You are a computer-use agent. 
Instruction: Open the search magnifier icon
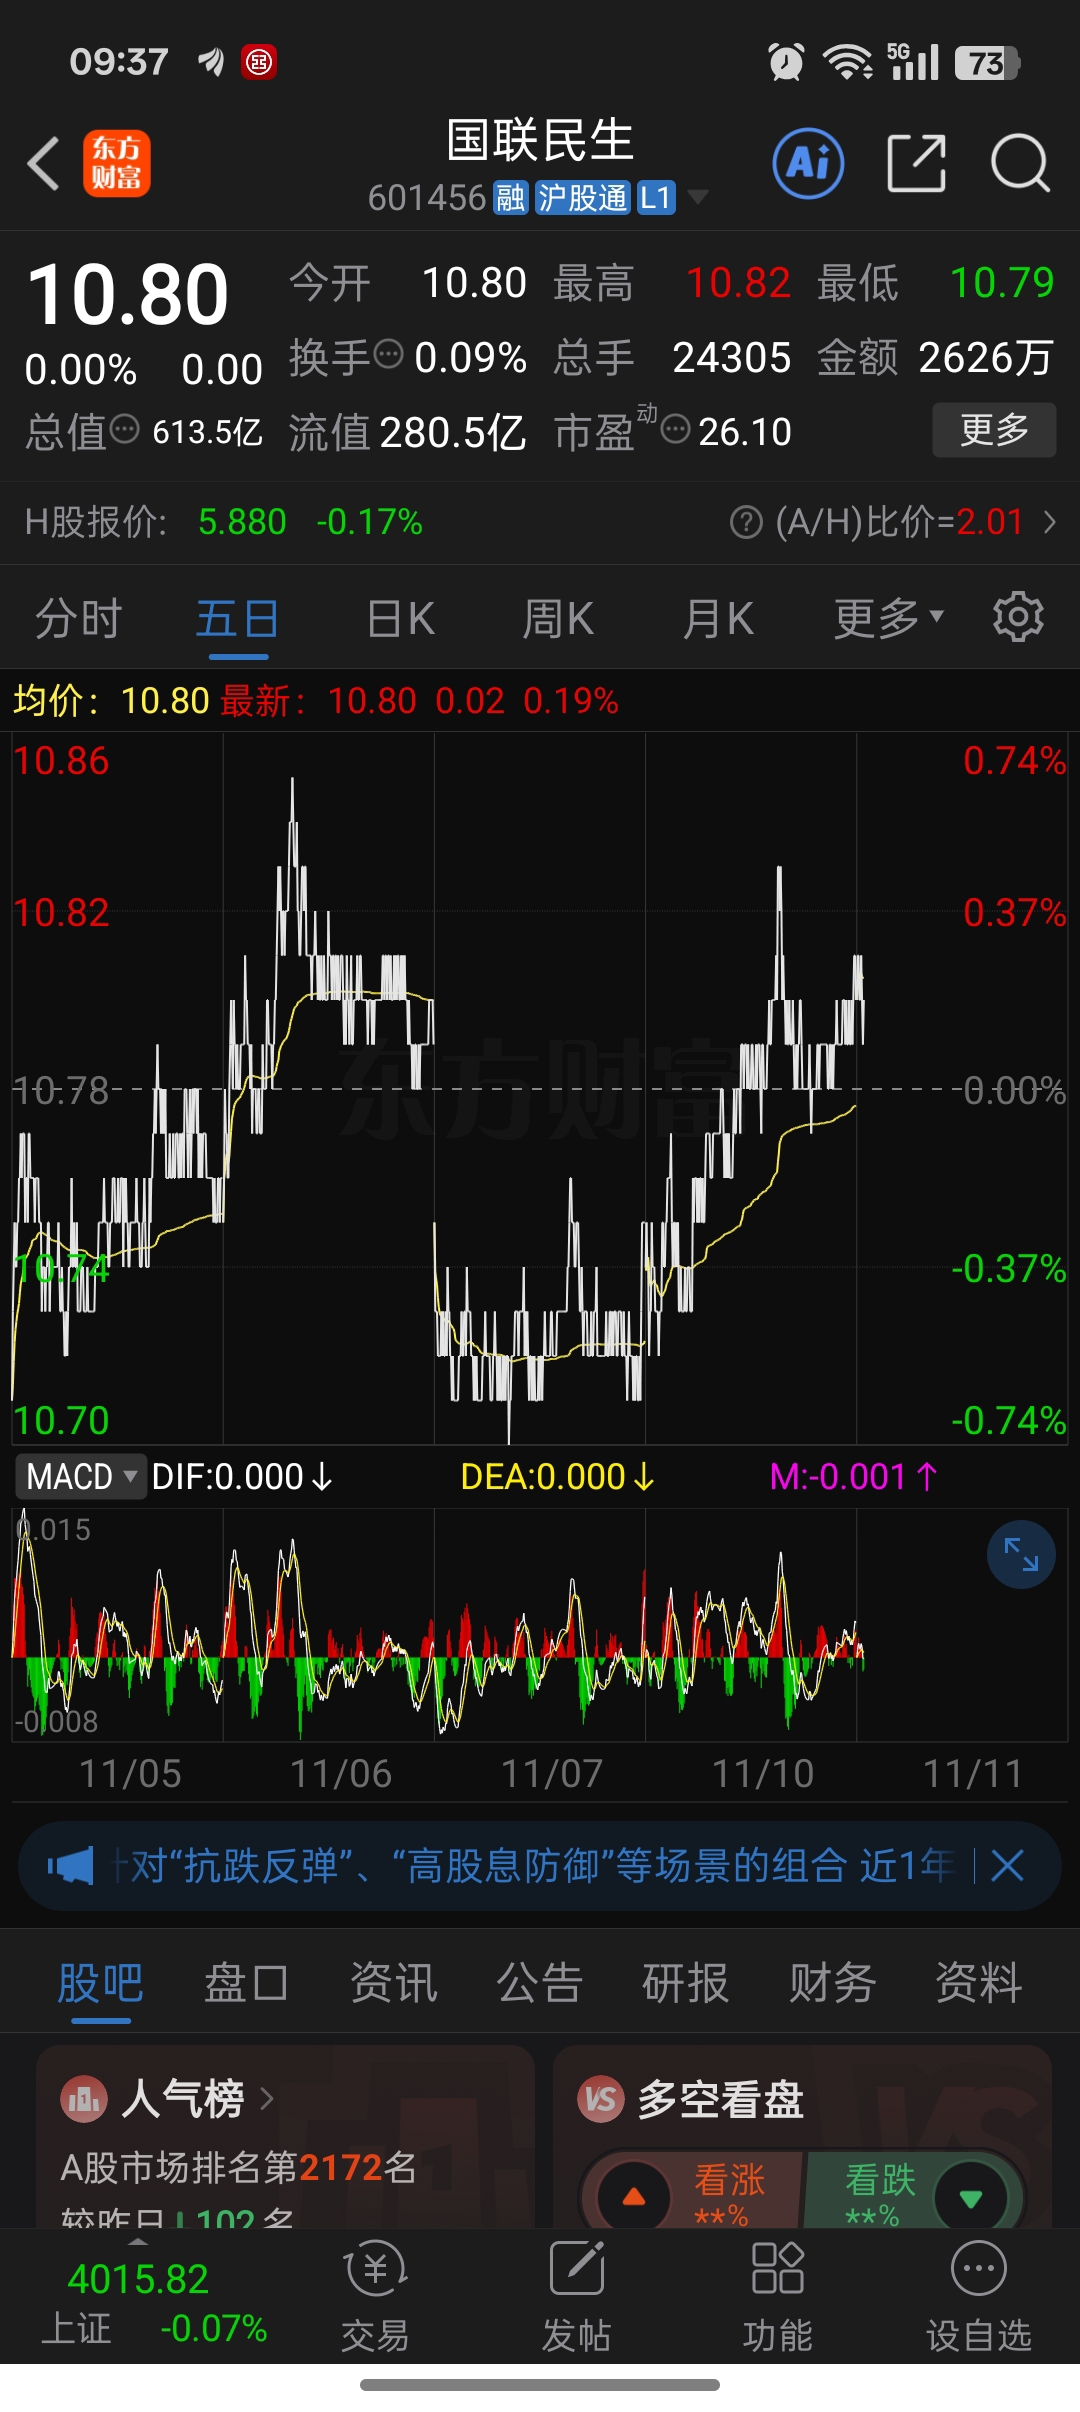tap(1020, 163)
